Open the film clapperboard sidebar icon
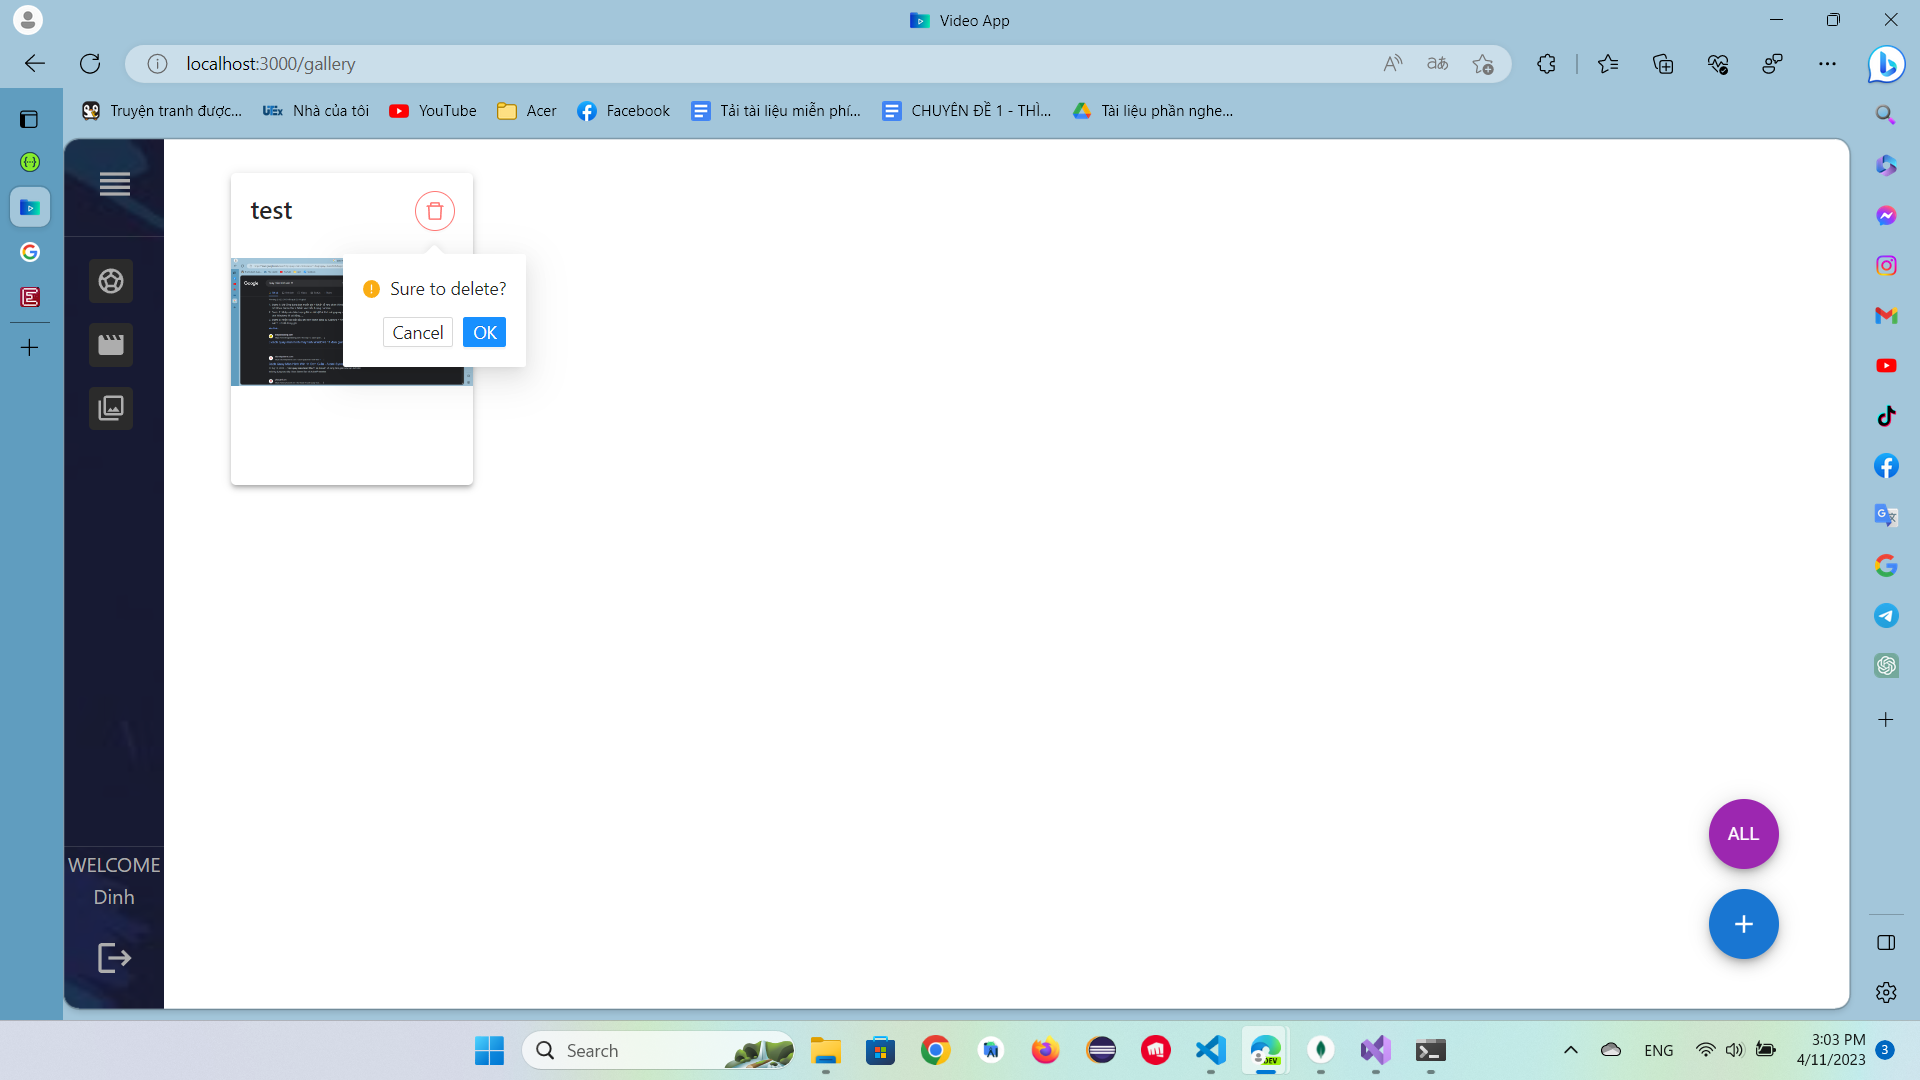The image size is (1920, 1080). coord(111,345)
